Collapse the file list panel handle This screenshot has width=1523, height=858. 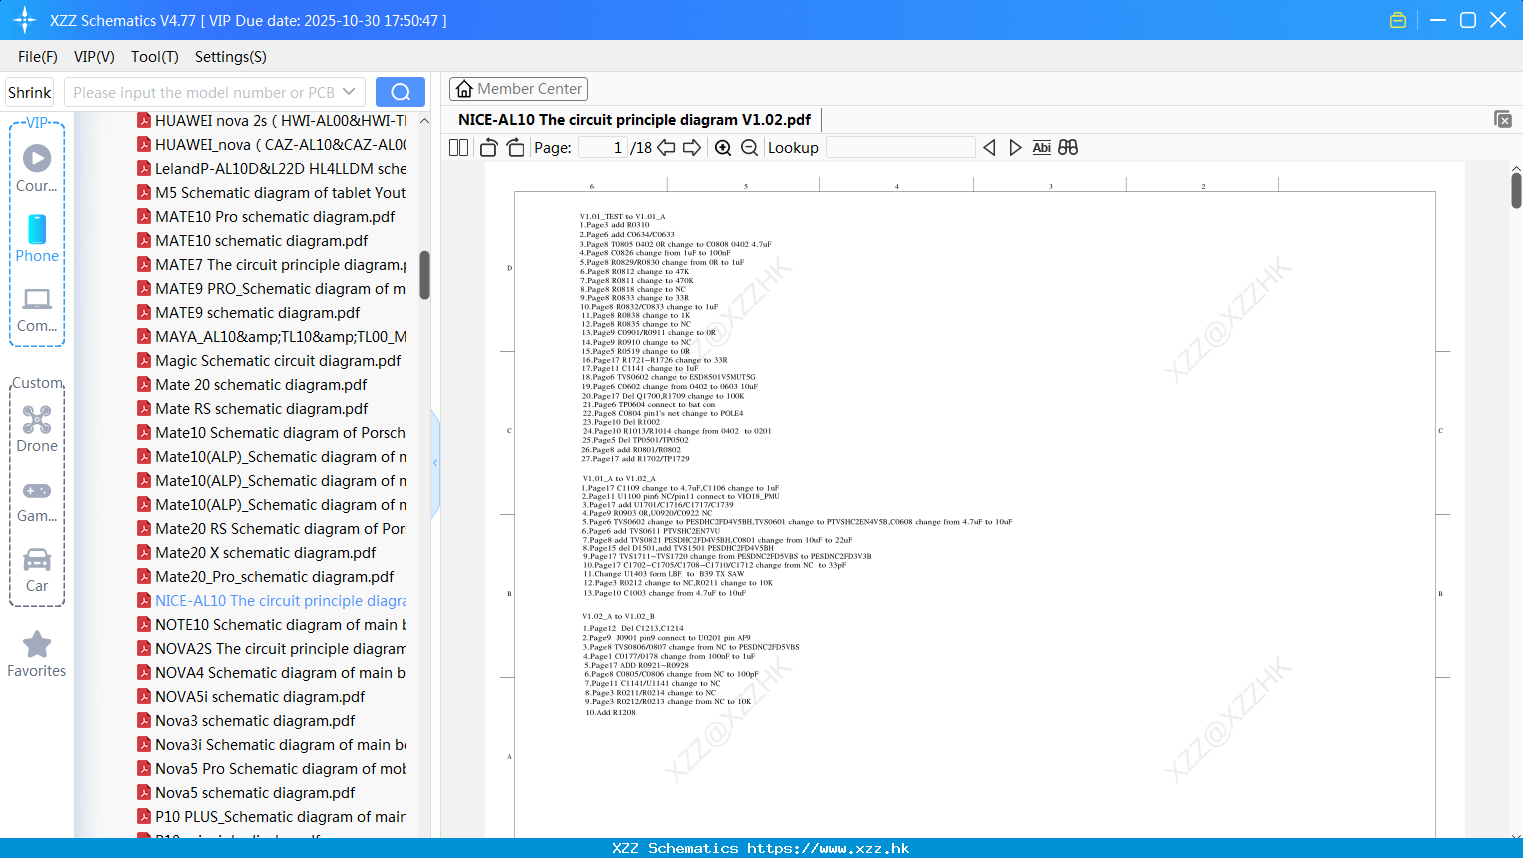[435, 463]
